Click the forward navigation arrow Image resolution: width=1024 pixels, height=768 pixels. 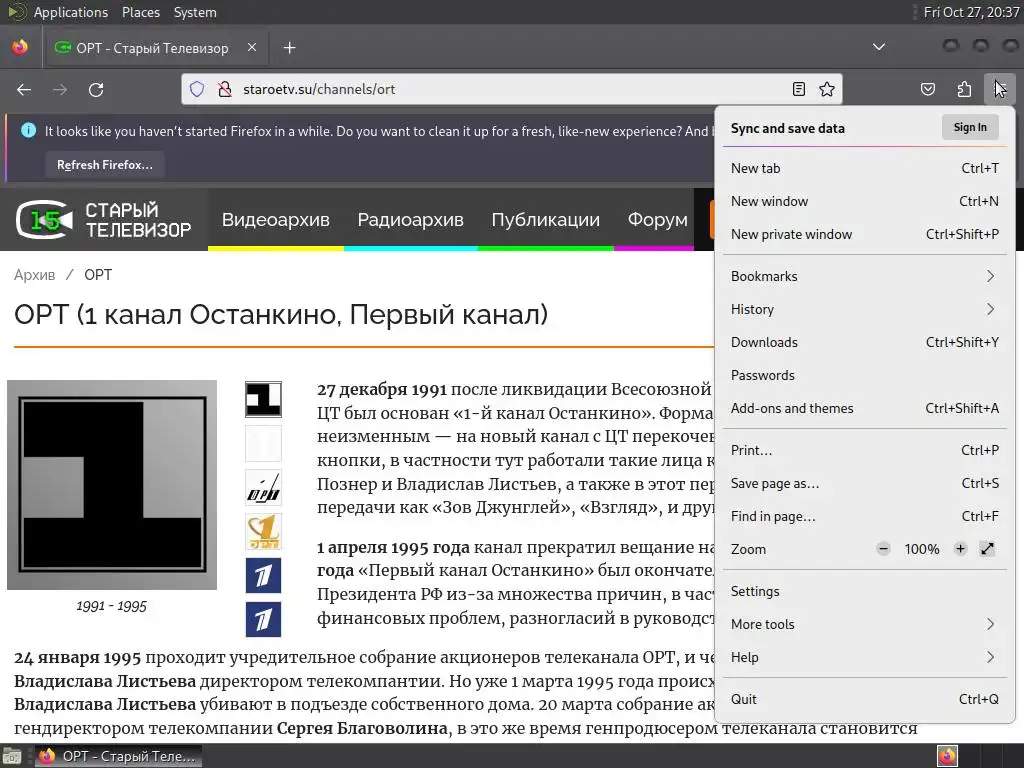coord(60,89)
